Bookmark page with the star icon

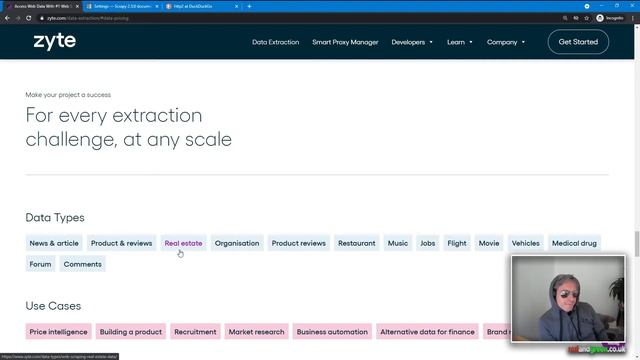(587, 18)
